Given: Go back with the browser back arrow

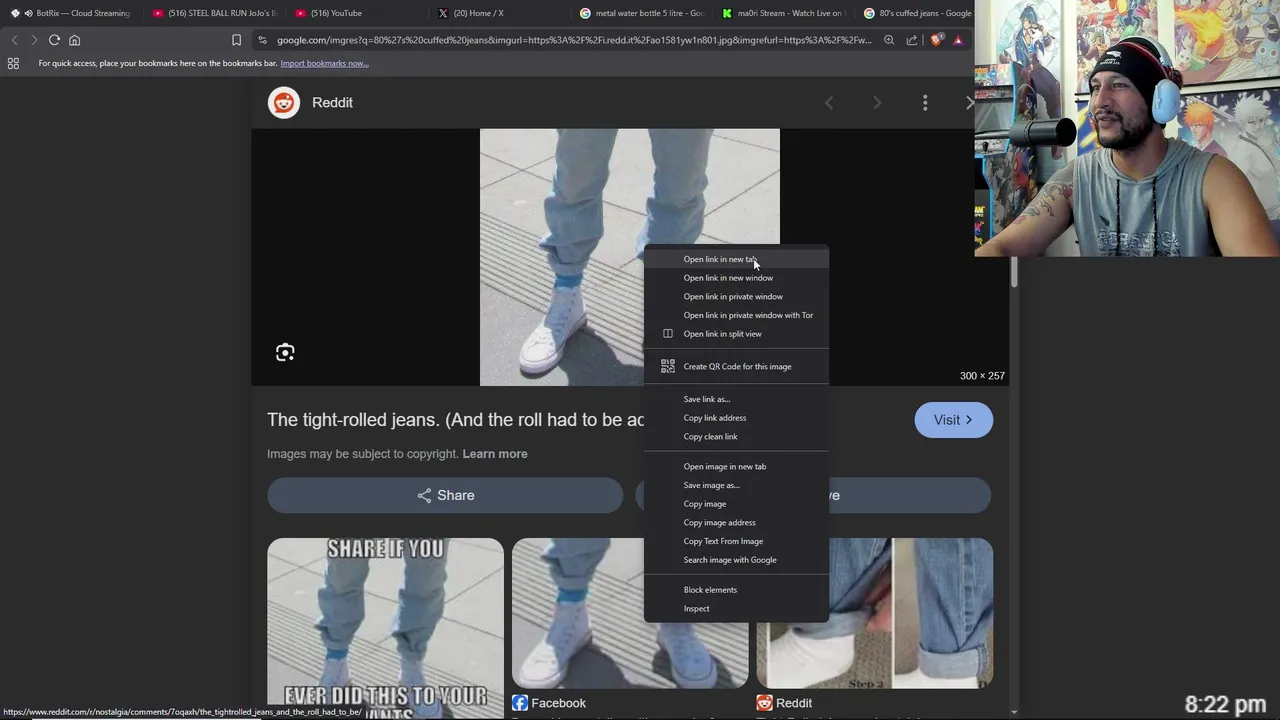Looking at the screenshot, I should tap(14, 40).
